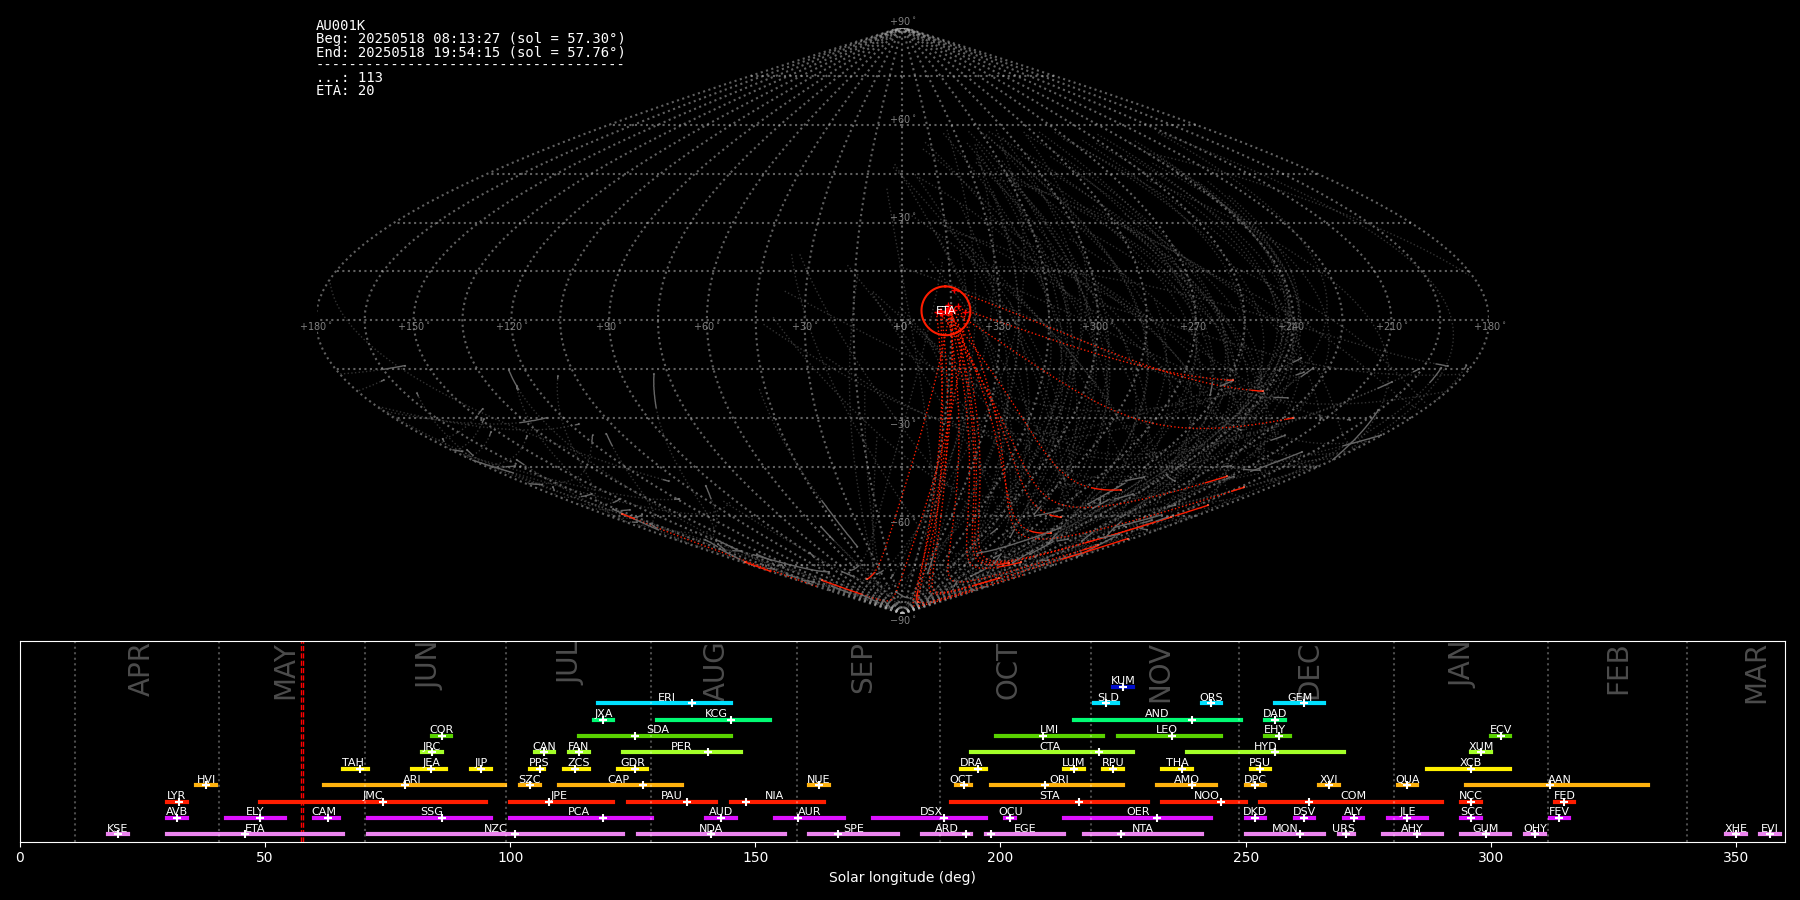Image resolution: width=1800 pixels, height=900 pixels.
Task: Select the COR shower label
Action: [x=441, y=729]
